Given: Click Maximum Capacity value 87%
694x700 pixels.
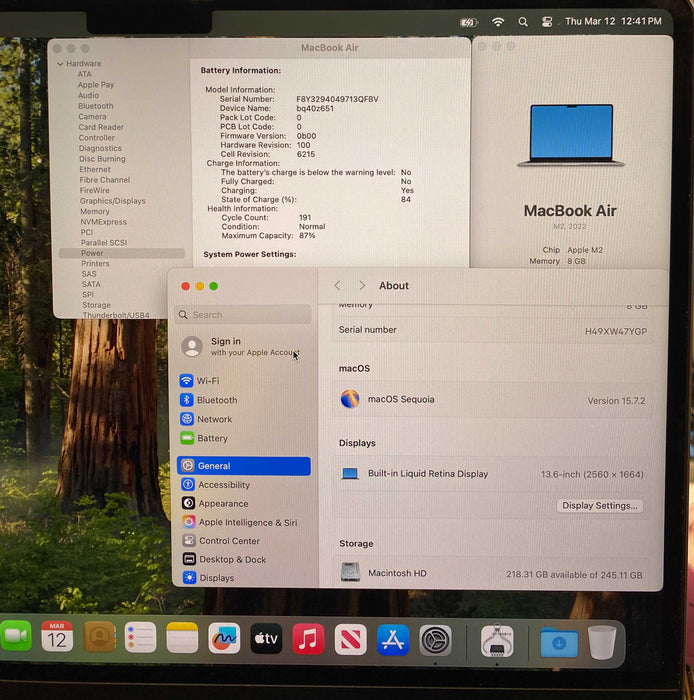Looking at the screenshot, I should coord(307,235).
